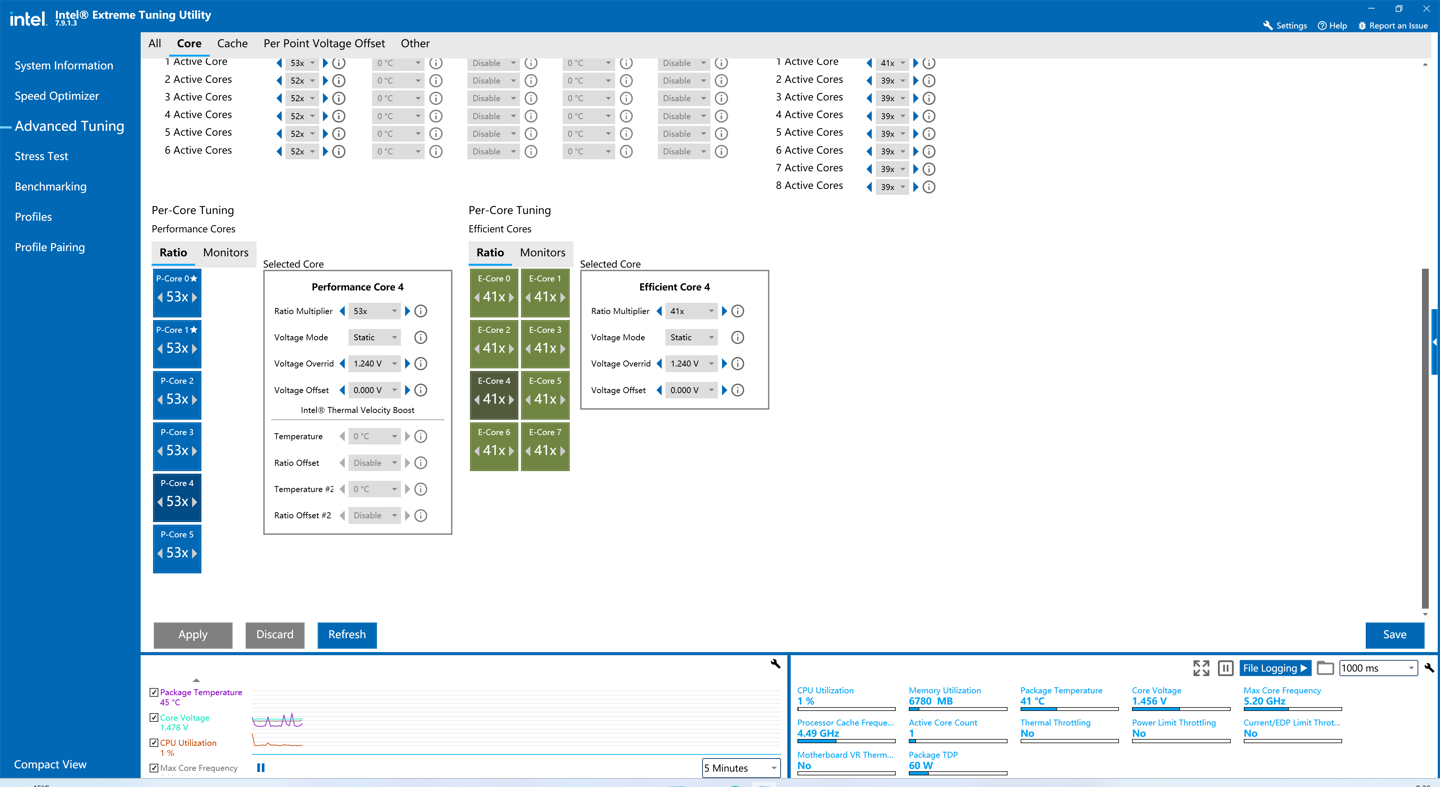Click the Apply button
The image size is (1440, 787).
click(x=193, y=635)
